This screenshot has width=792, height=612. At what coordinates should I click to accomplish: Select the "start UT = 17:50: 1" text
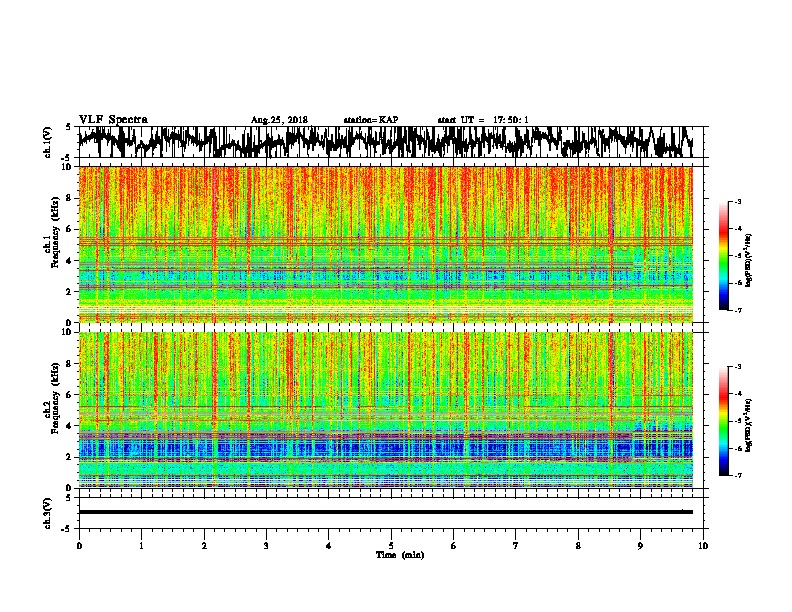[x=483, y=120]
